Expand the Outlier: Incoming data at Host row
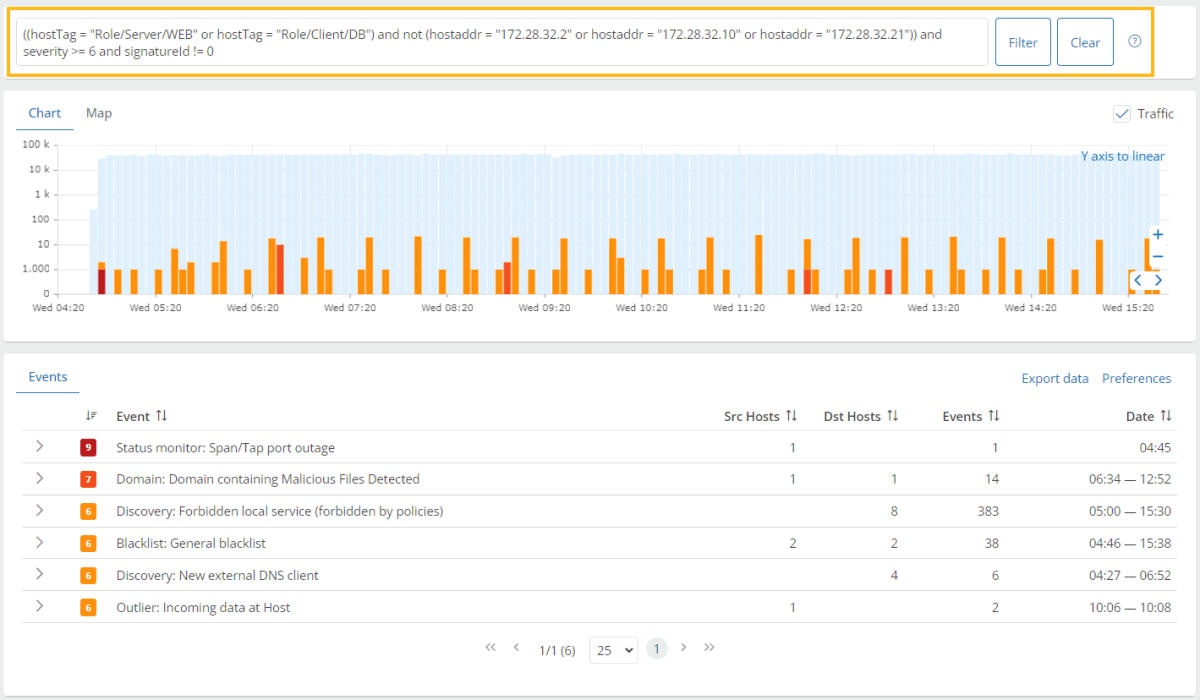 pos(40,607)
